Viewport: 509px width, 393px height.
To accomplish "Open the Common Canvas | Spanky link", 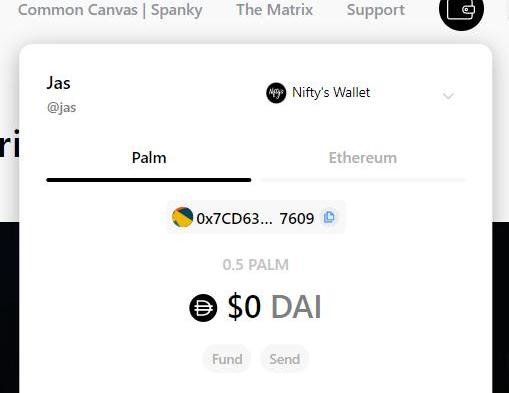I will [x=110, y=10].
